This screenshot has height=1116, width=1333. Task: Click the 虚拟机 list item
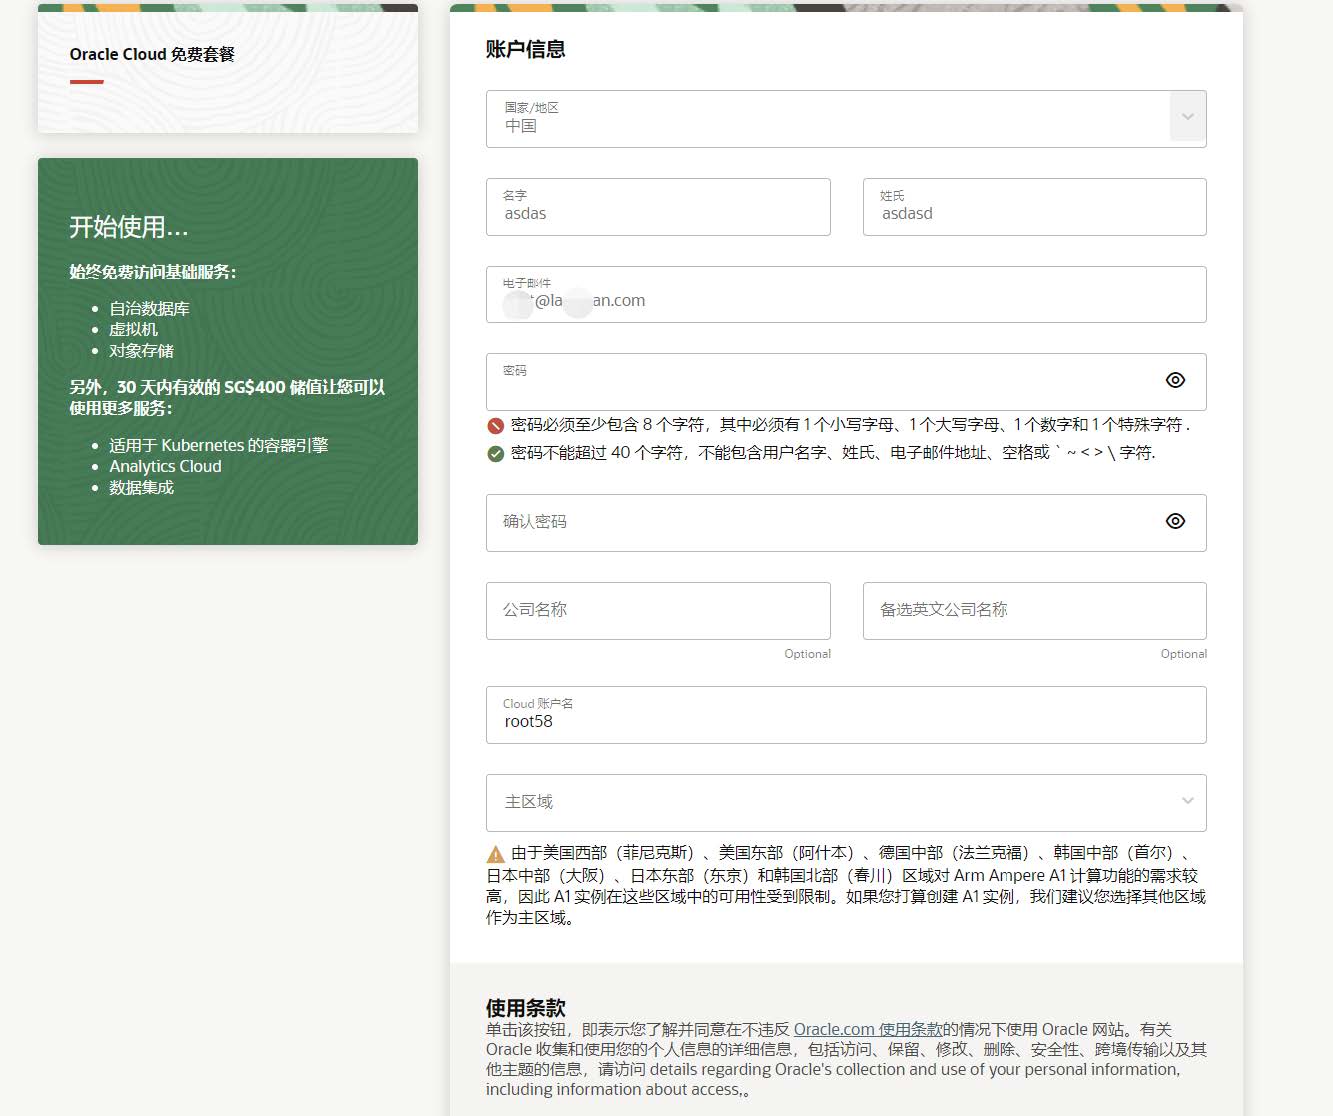(133, 330)
